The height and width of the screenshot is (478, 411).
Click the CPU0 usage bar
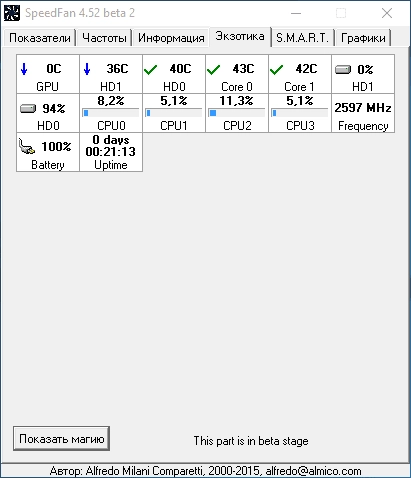click(x=111, y=113)
